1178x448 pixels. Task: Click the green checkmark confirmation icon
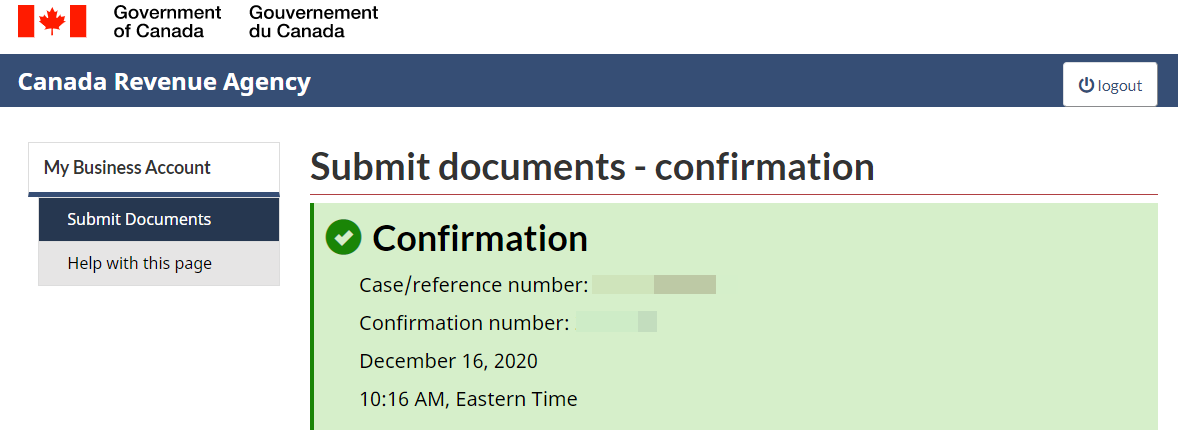pyautogui.click(x=343, y=237)
